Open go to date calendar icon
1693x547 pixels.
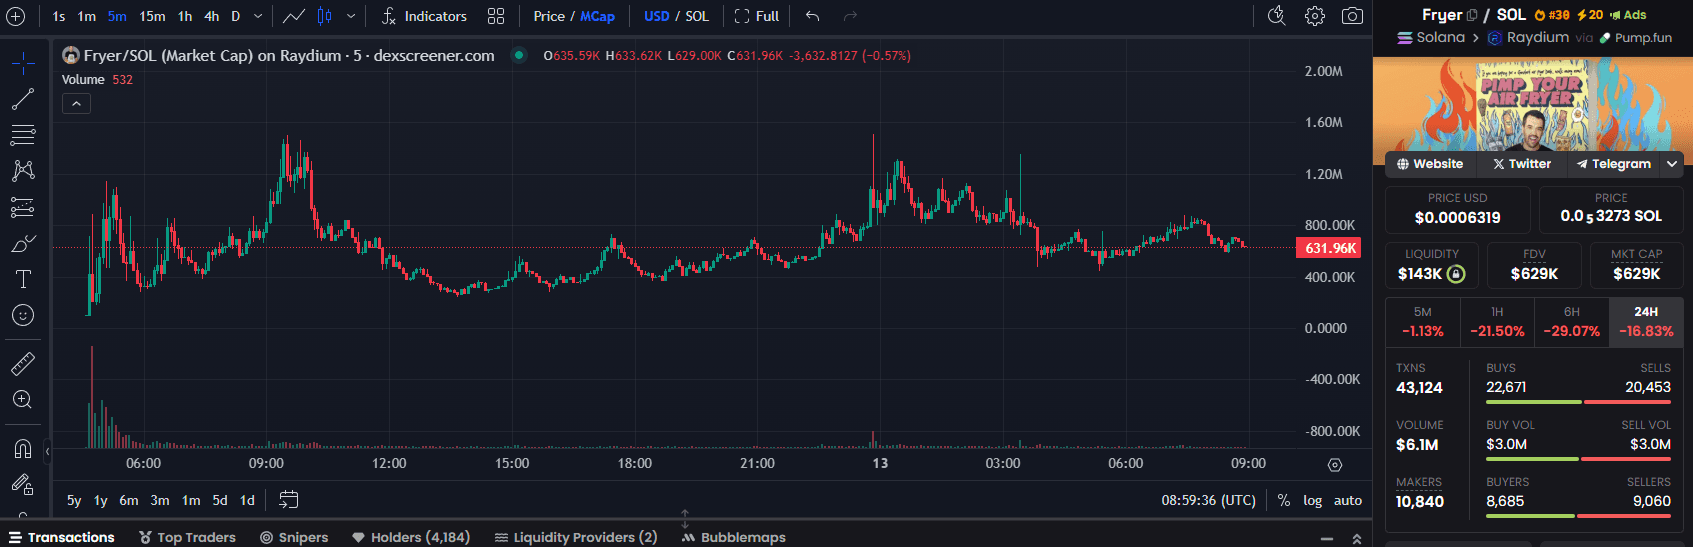[x=288, y=500]
